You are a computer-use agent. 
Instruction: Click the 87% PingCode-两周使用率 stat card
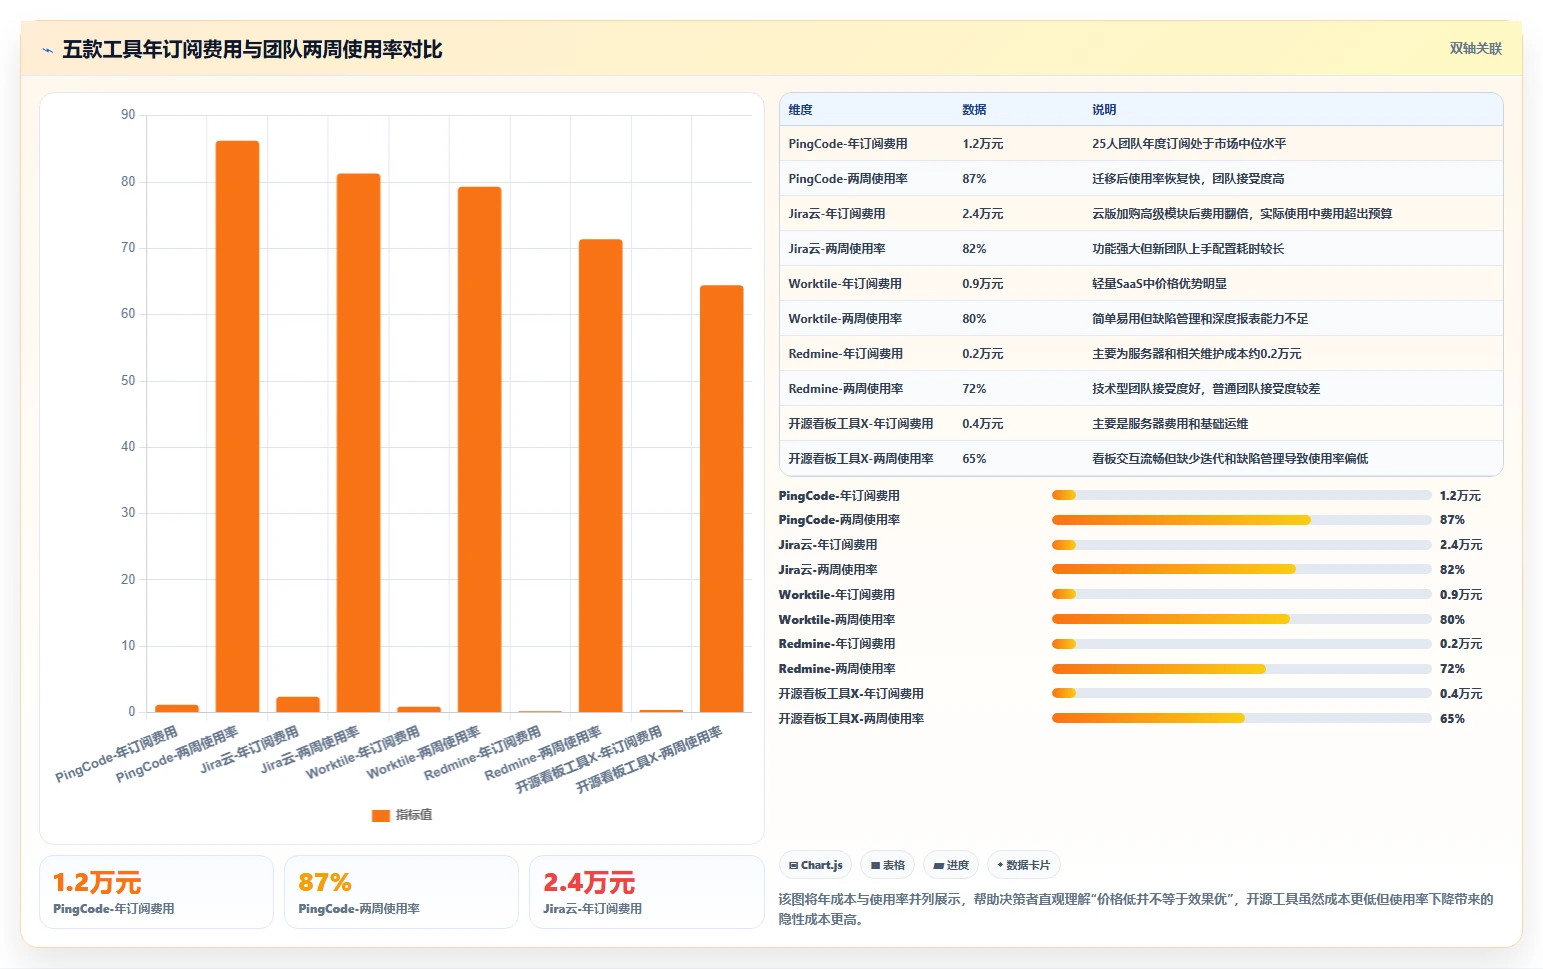[401, 892]
